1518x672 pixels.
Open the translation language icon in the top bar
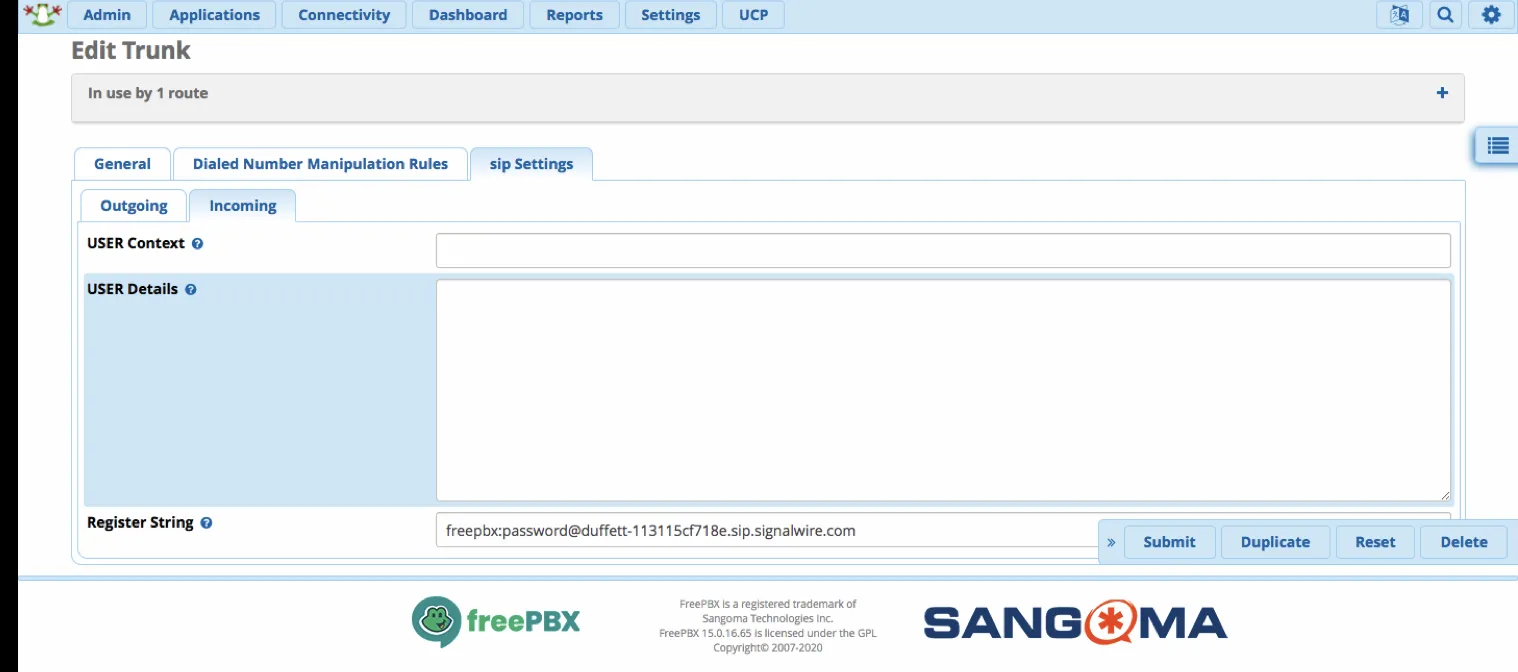point(1399,14)
